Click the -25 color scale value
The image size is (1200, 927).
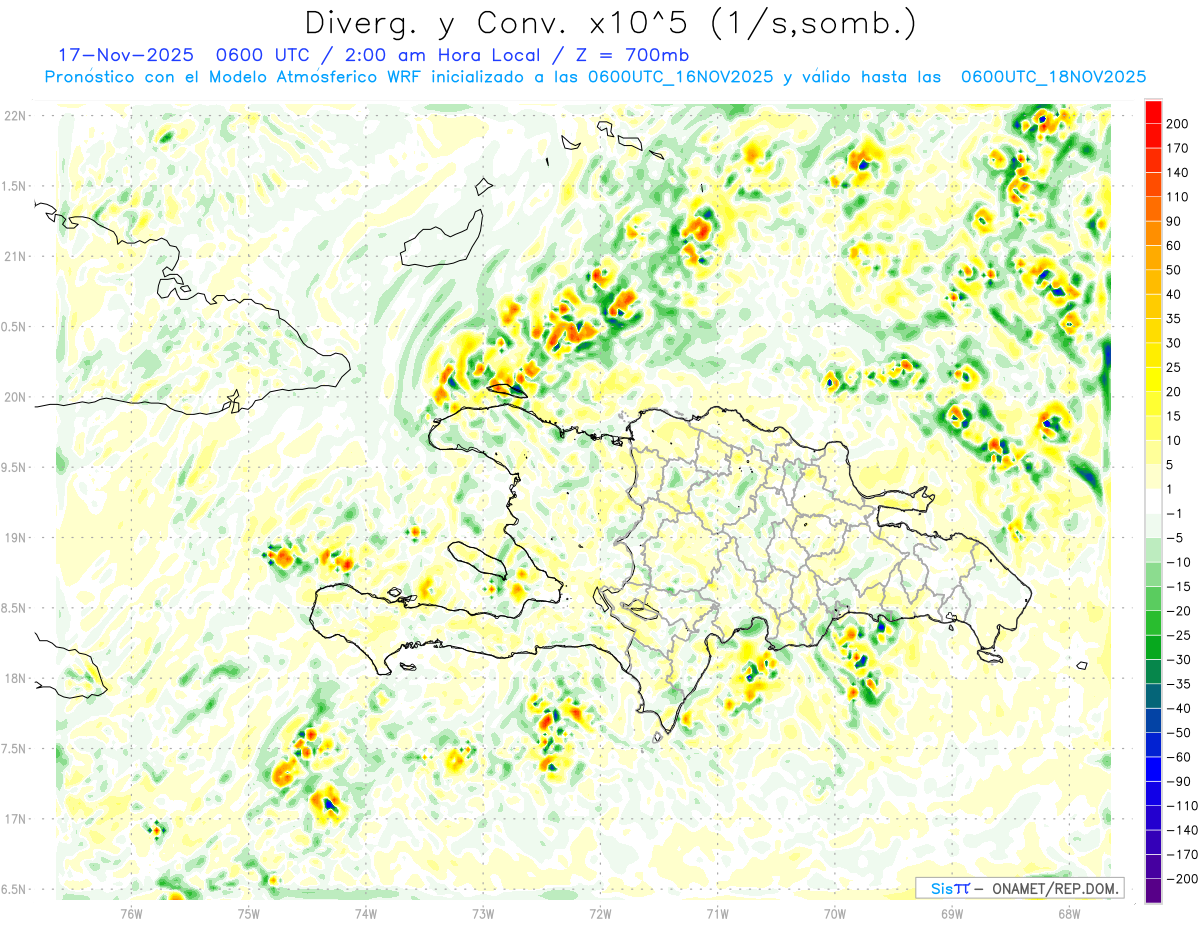point(1180,635)
